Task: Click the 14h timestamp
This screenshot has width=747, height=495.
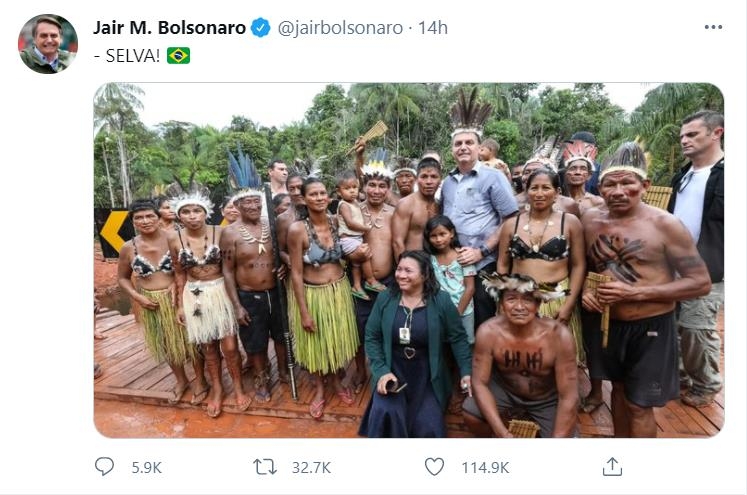Action: coord(433,28)
